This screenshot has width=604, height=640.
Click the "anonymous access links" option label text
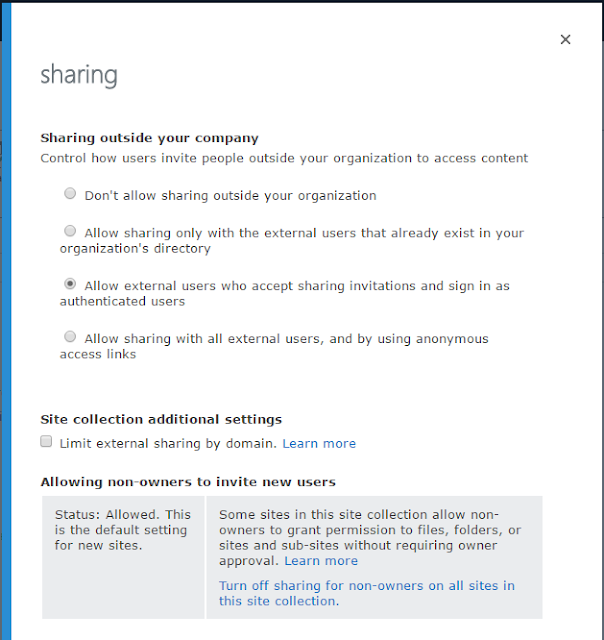click(274, 346)
